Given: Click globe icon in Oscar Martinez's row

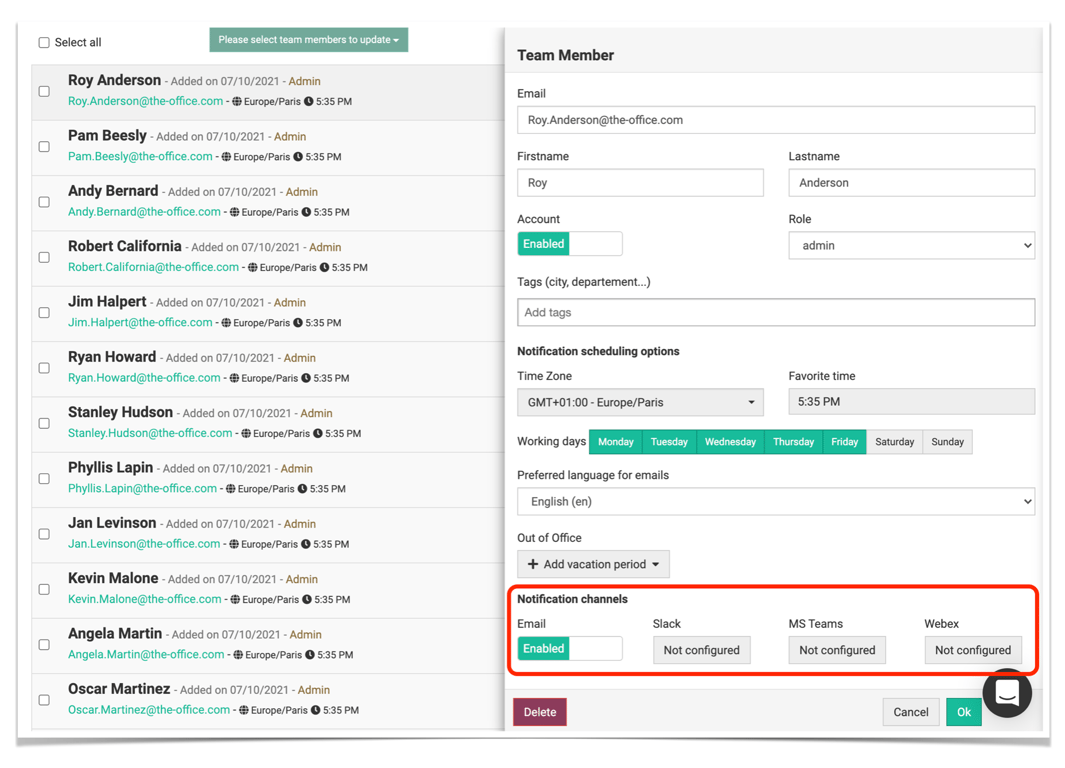Looking at the screenshot, I should 244,711.
